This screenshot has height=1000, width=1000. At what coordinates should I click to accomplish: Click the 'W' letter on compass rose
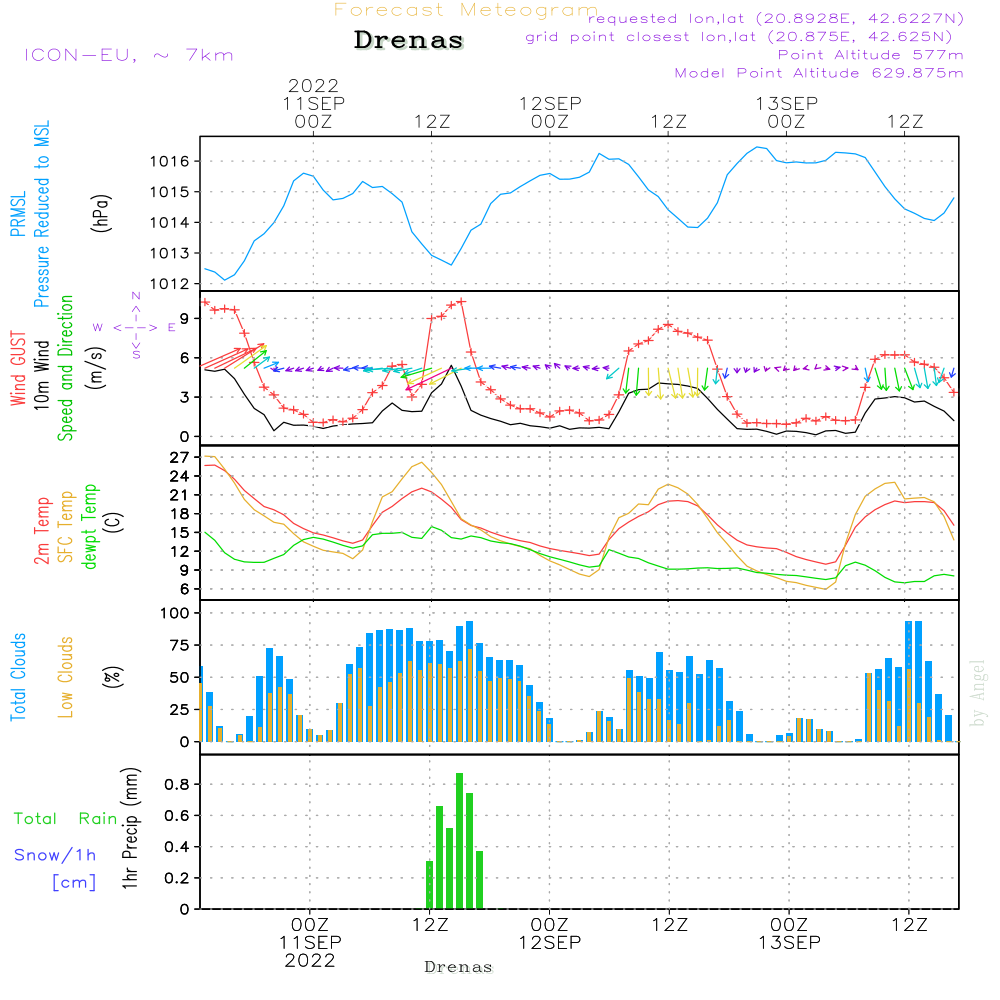coord(98,327)
